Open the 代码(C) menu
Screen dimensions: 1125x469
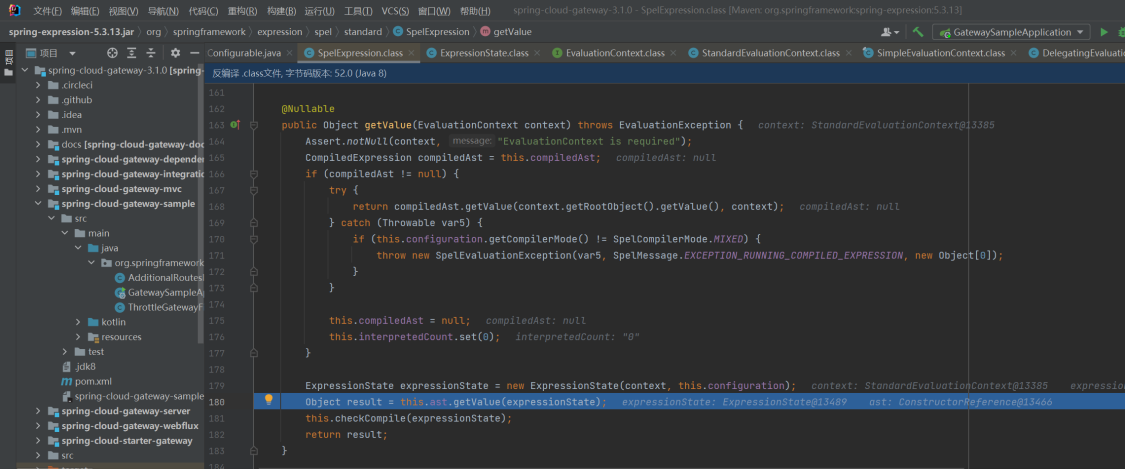(204, 11)
